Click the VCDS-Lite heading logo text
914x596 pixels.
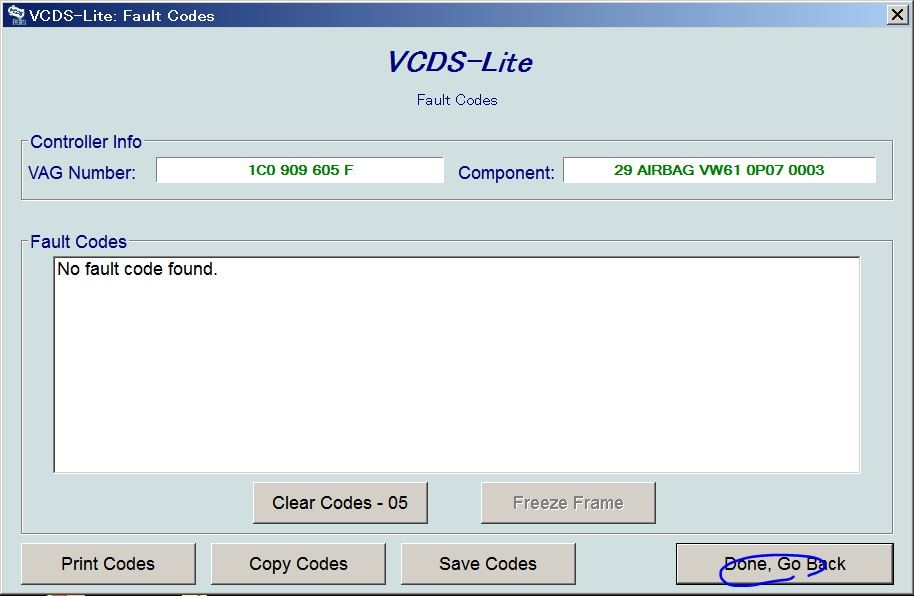pos(459,62)
